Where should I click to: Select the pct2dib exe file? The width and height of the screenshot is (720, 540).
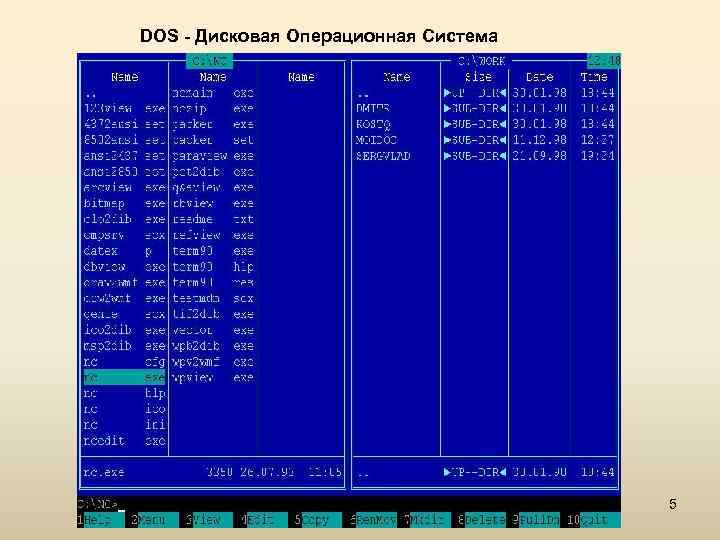pyautogui.click(x=213, y=172)
